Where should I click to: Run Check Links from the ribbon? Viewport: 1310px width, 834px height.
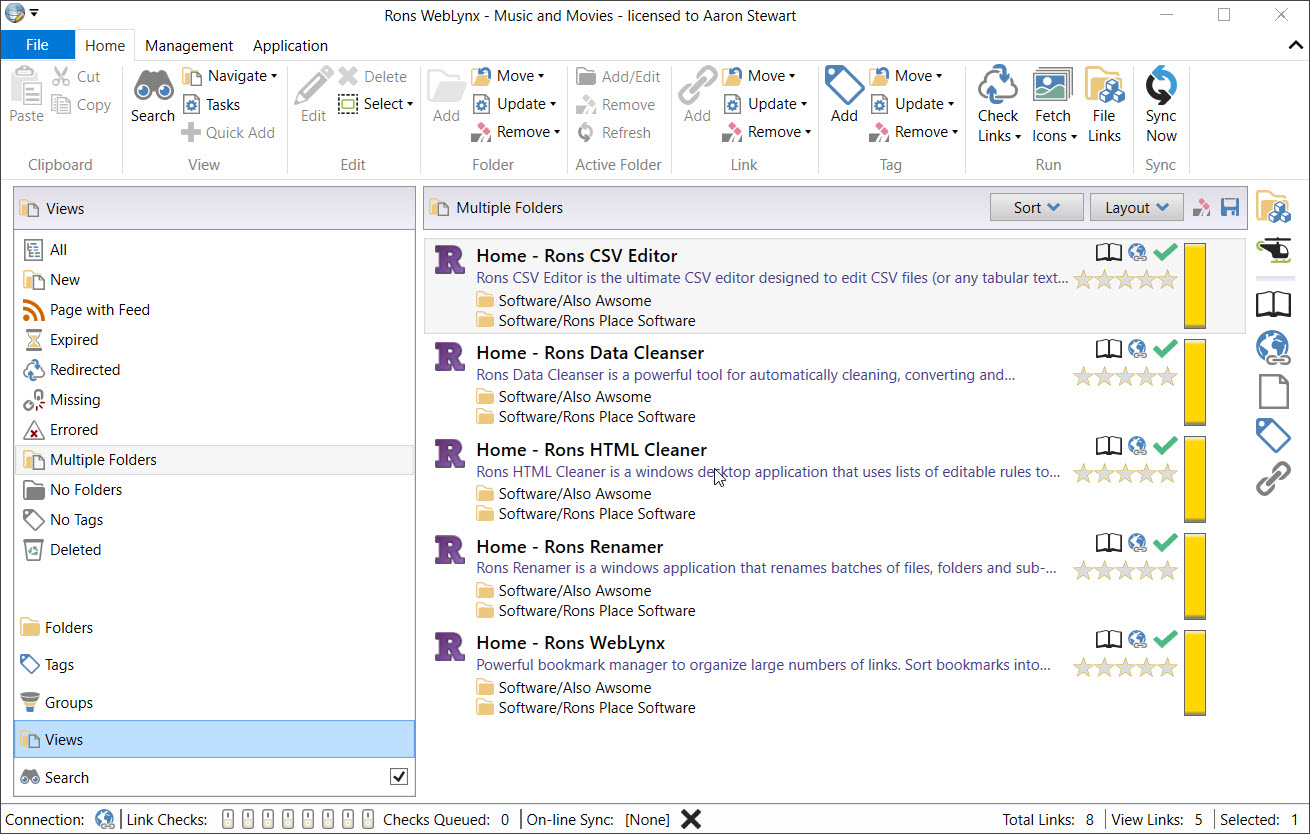(x=998, y=105)
